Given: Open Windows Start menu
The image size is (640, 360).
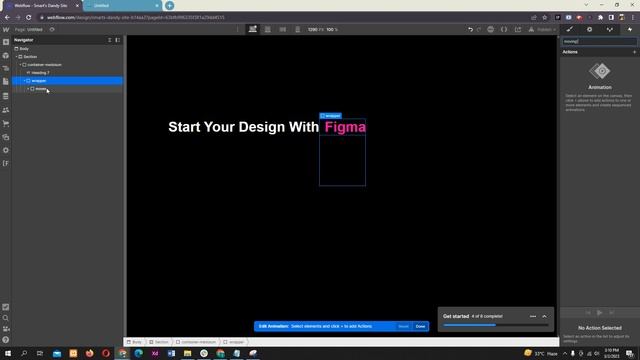Looking at the screenshot, I should coord(8,353).
